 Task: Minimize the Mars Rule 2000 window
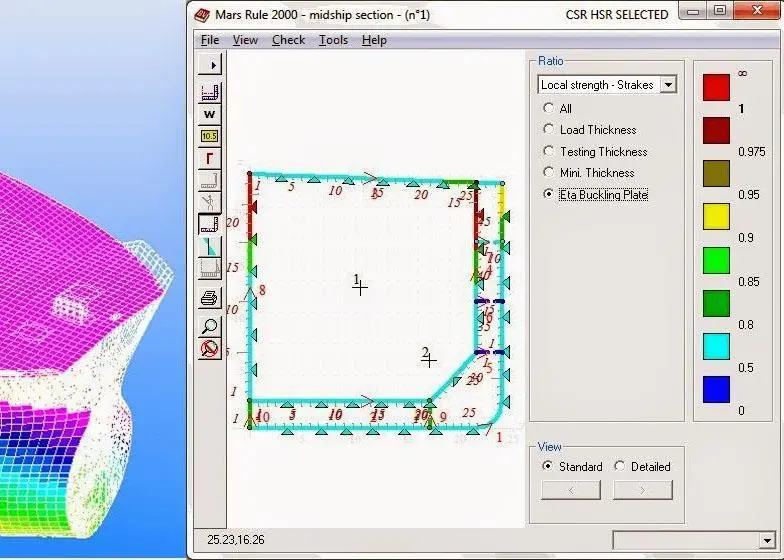click(x=693, y=11)
